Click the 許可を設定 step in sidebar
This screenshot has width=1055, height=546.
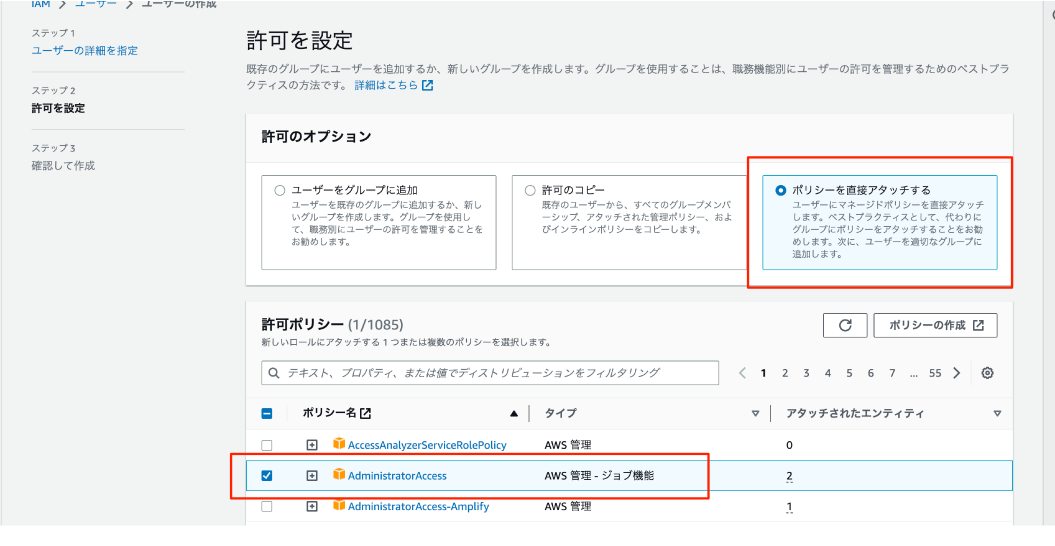pos(58,108)
